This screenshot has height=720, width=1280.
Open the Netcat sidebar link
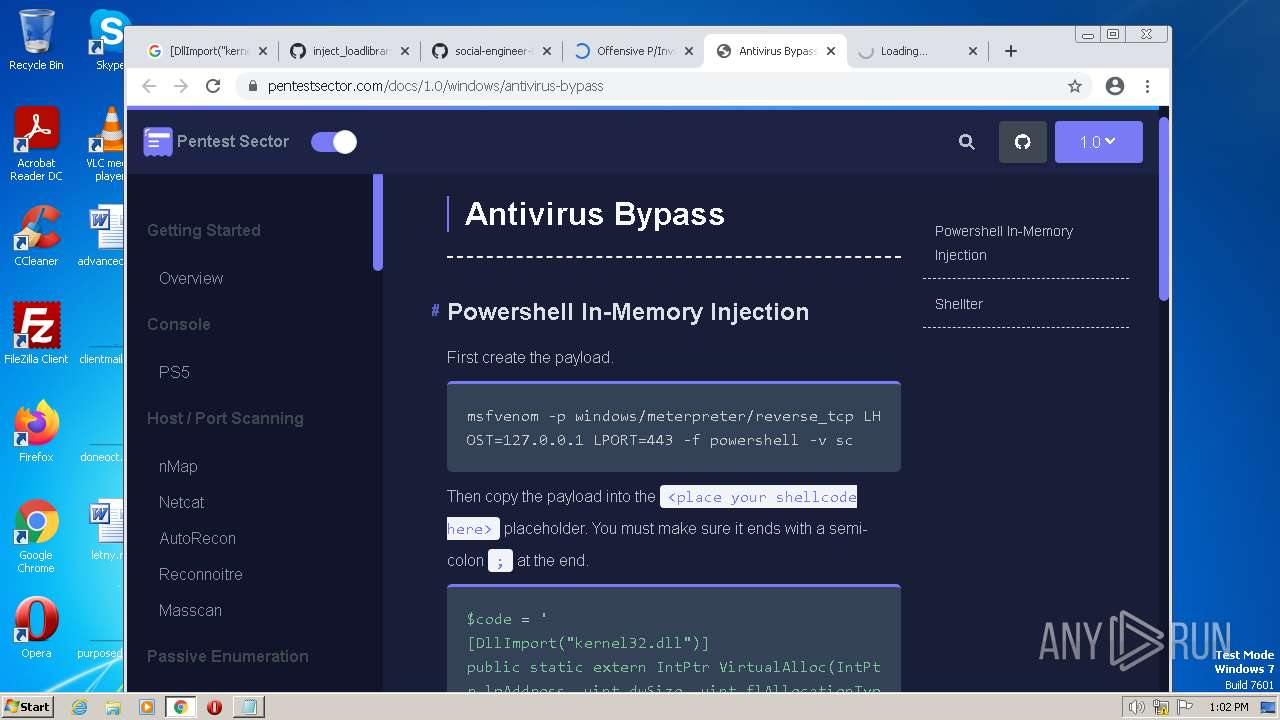point(181,502)
